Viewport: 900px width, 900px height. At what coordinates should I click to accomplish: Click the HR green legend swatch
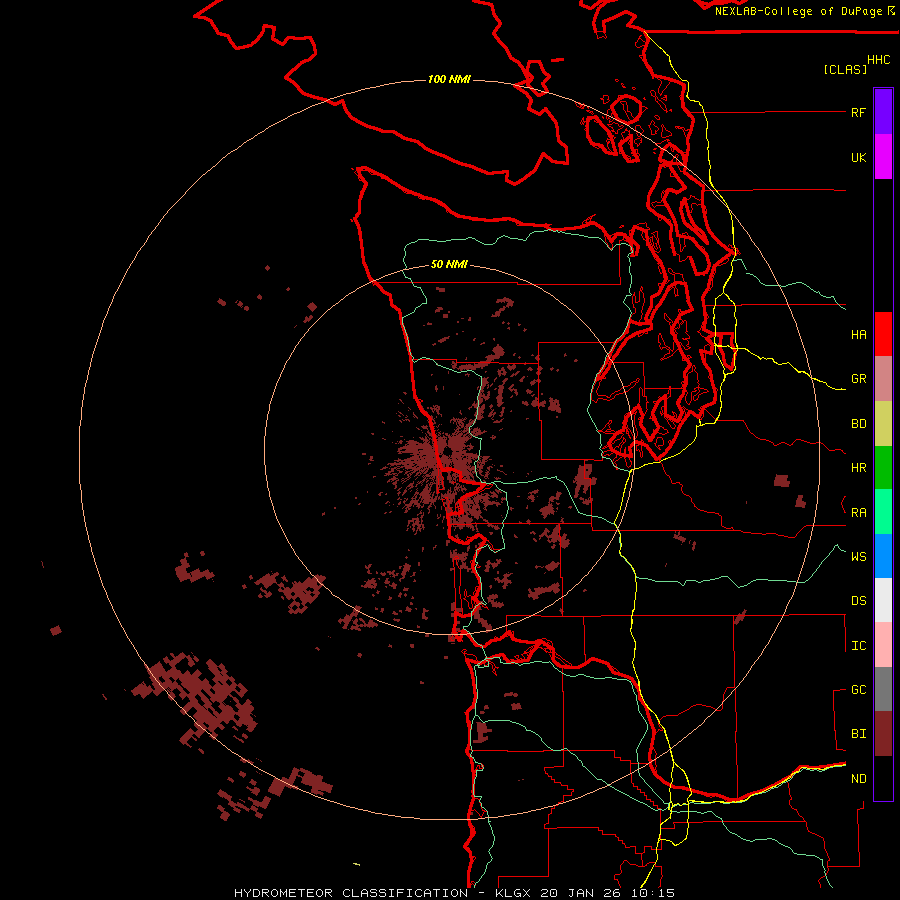coord(883,468)
